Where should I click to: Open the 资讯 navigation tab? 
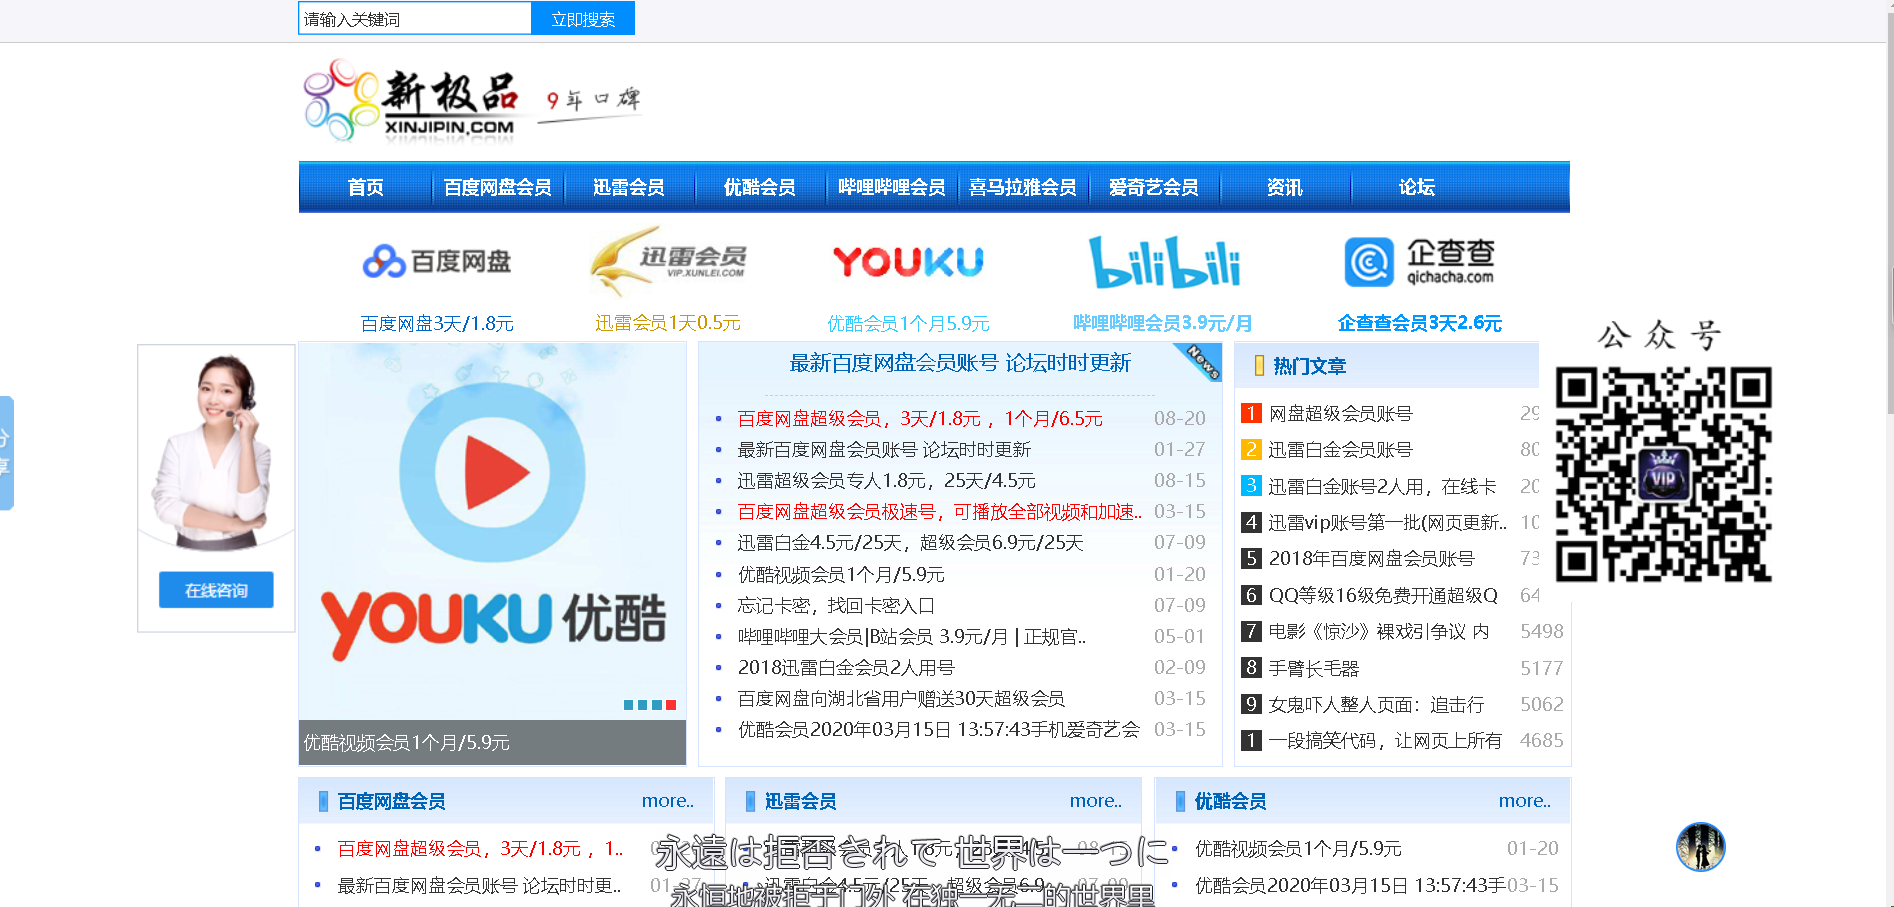coord(1285,187)
